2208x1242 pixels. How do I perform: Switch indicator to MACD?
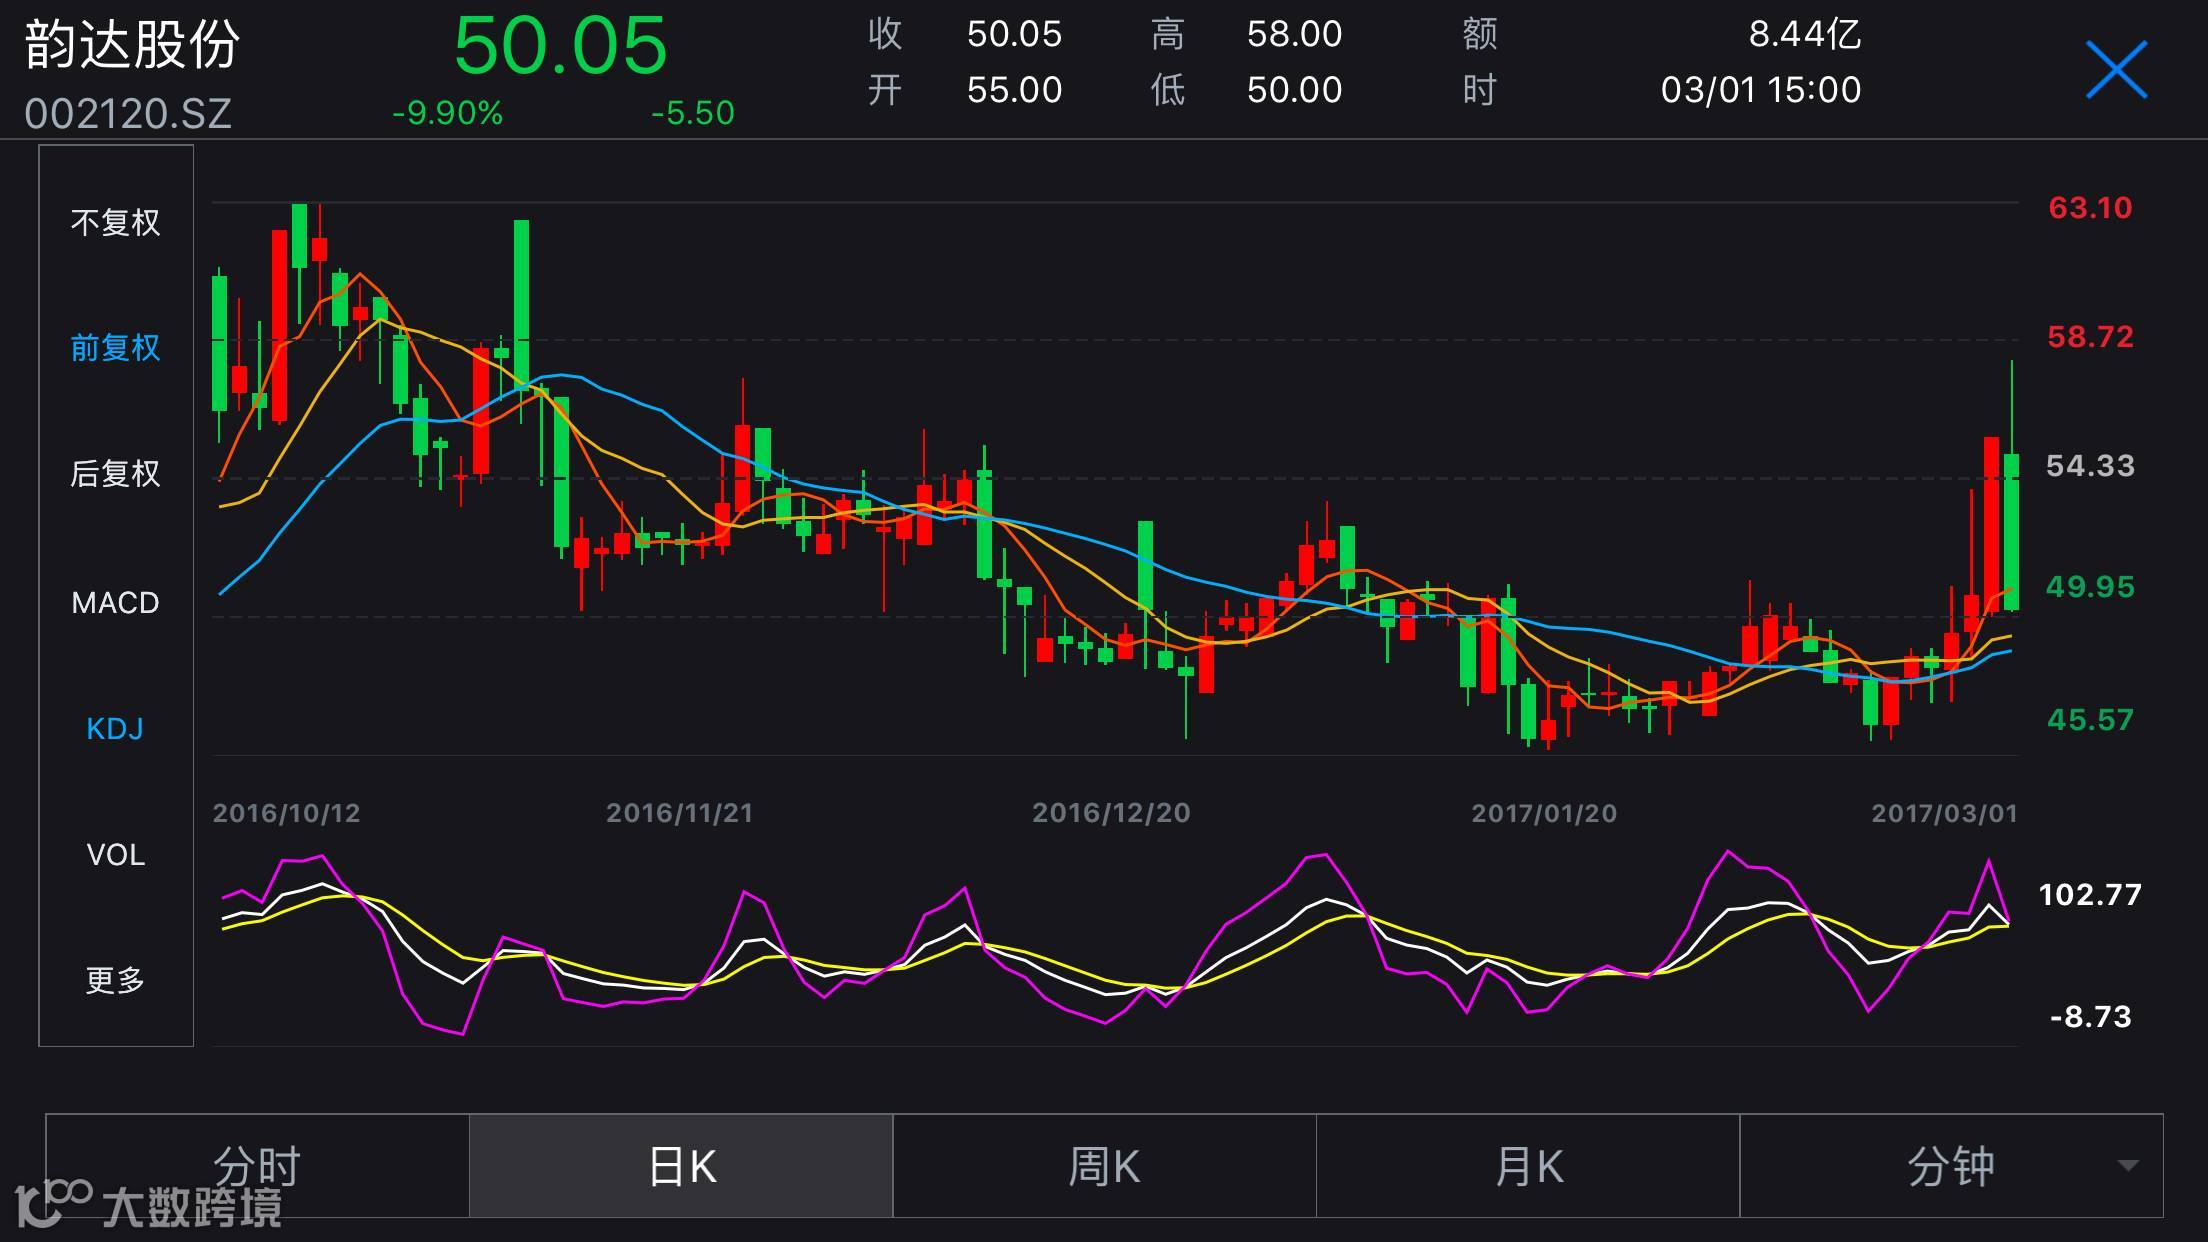115,603
